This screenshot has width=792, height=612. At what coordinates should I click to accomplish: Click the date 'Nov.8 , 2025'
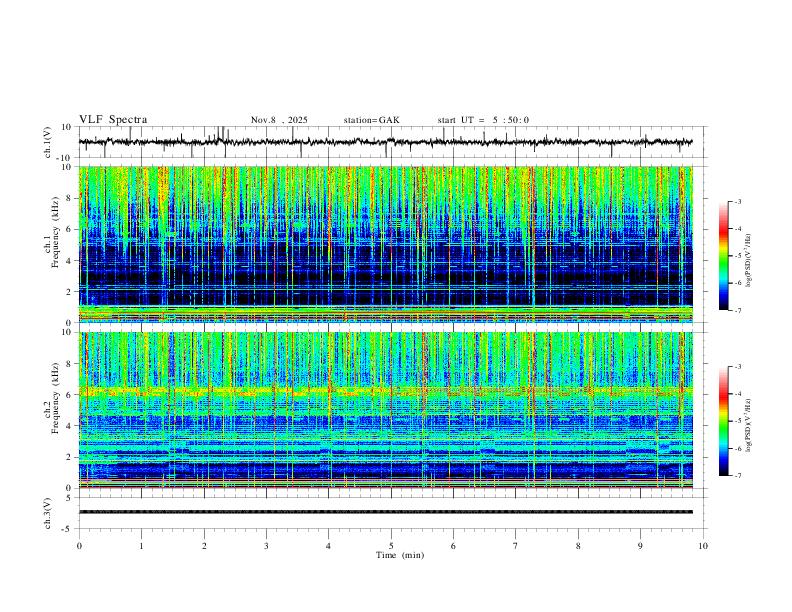coord(279,120)
